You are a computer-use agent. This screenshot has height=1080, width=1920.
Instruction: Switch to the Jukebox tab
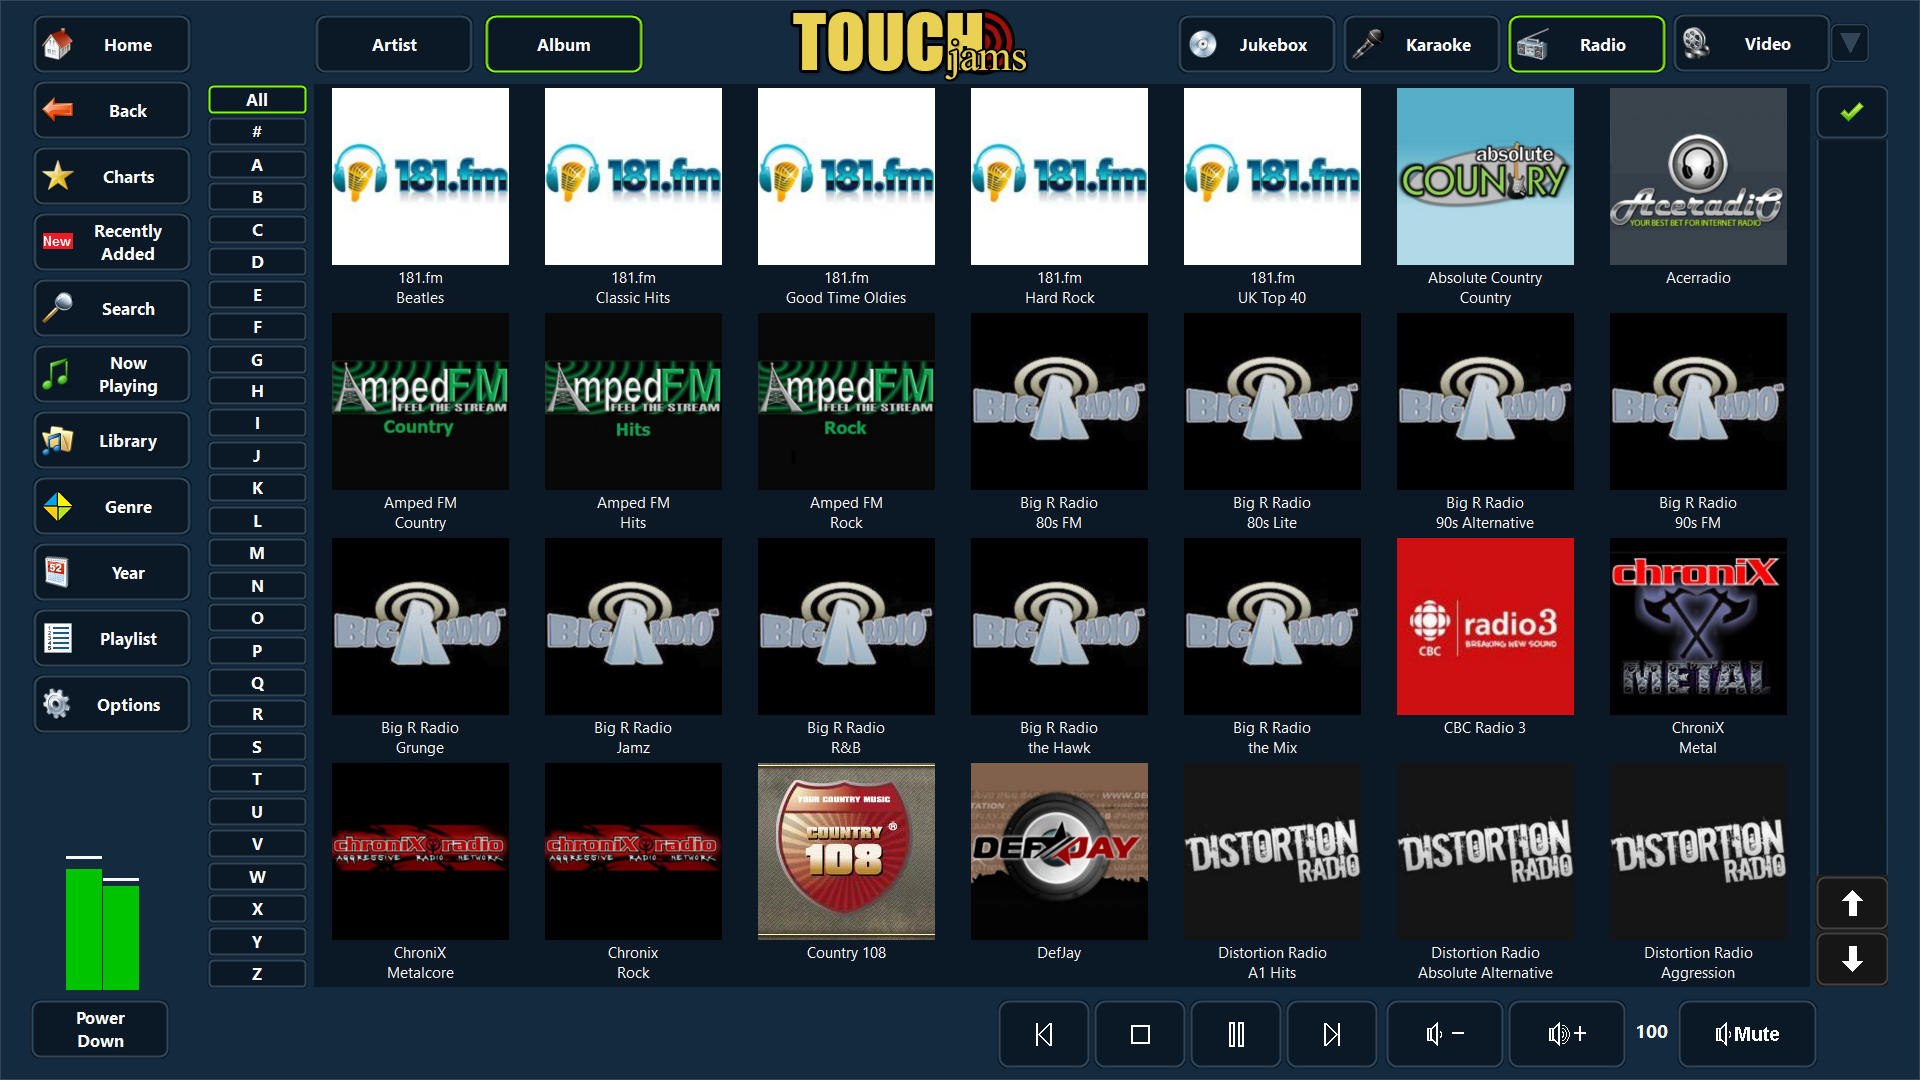[x=1256, y=44]
